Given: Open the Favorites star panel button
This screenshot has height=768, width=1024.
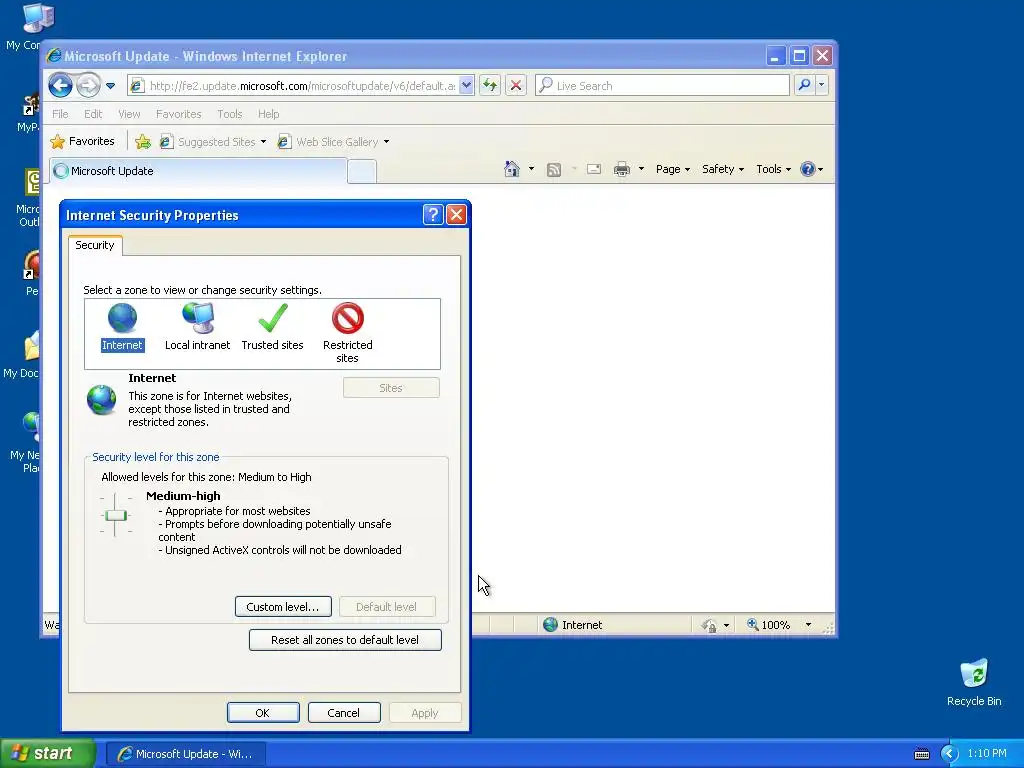Looking at the screenshot, I should [82, 141].
